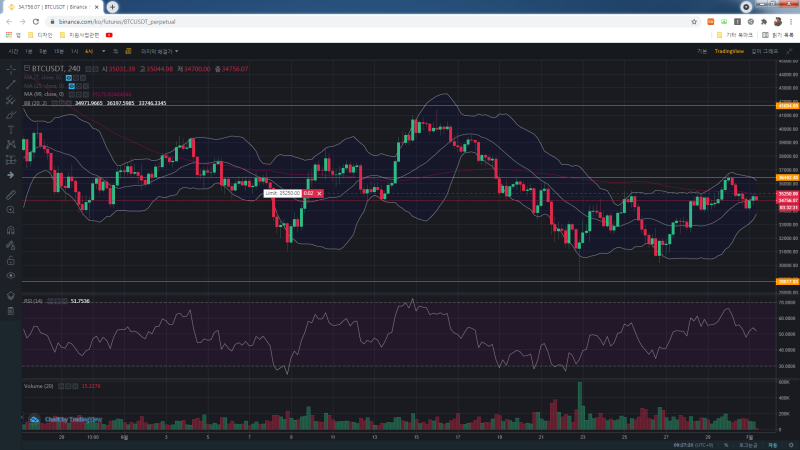Select the 1시 interval
Screen dimensions: 800x450
coord(74,51)
